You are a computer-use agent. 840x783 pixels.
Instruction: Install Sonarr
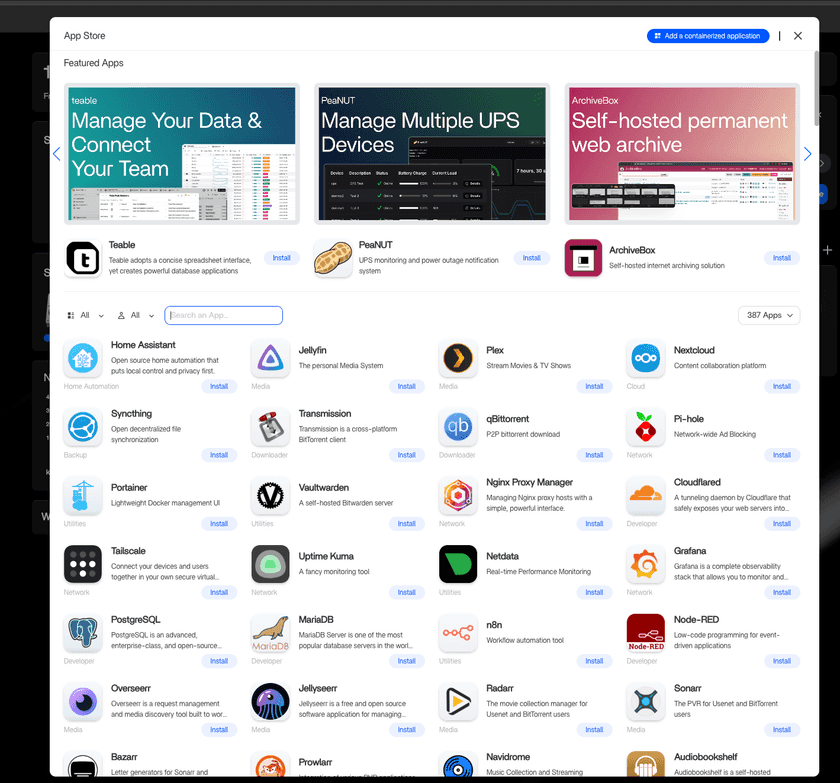click(782, 729)
